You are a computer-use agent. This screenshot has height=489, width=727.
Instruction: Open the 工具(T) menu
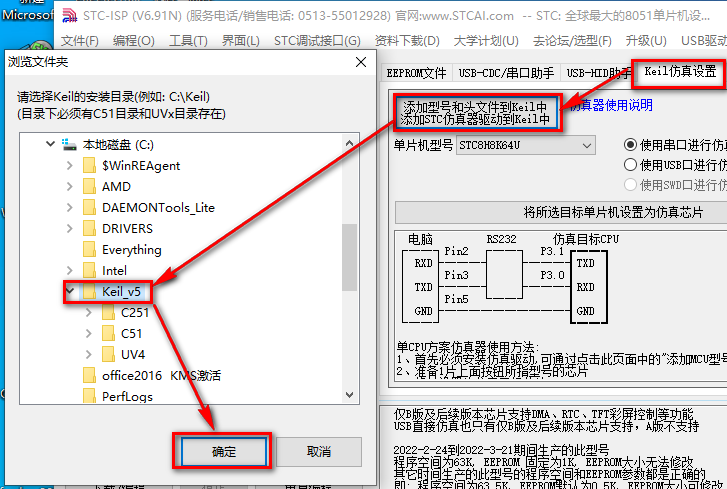(x=188, y=41)
